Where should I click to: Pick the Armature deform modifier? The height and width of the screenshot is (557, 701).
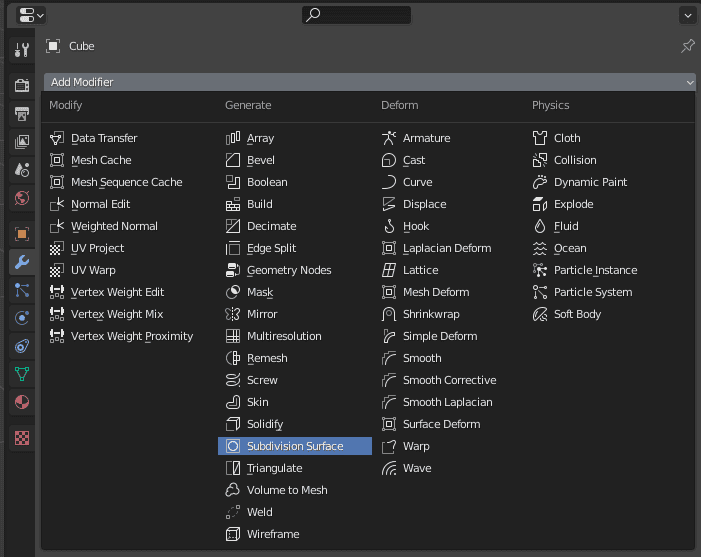(x=425, y=138)
